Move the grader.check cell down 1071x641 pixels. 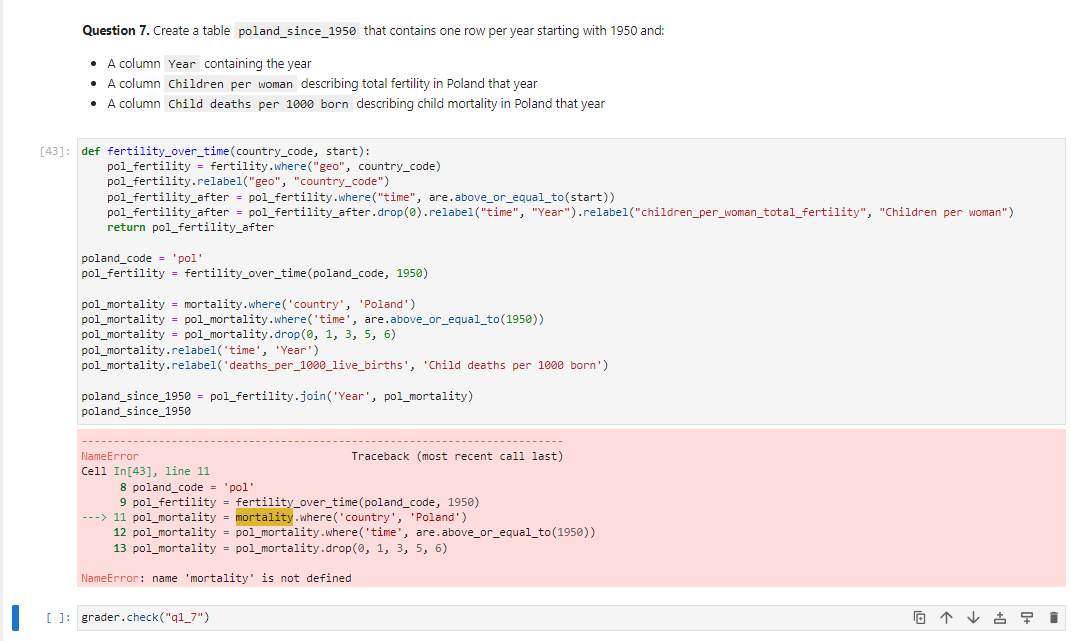coord(973,618)
